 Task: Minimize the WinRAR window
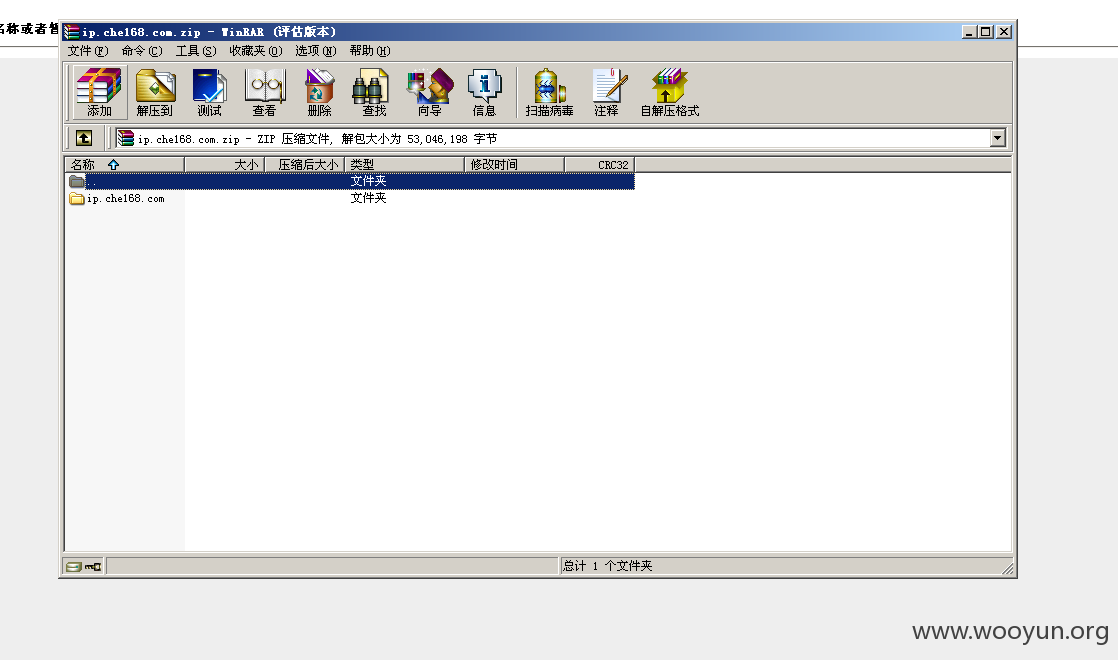(x=969, y=32)
